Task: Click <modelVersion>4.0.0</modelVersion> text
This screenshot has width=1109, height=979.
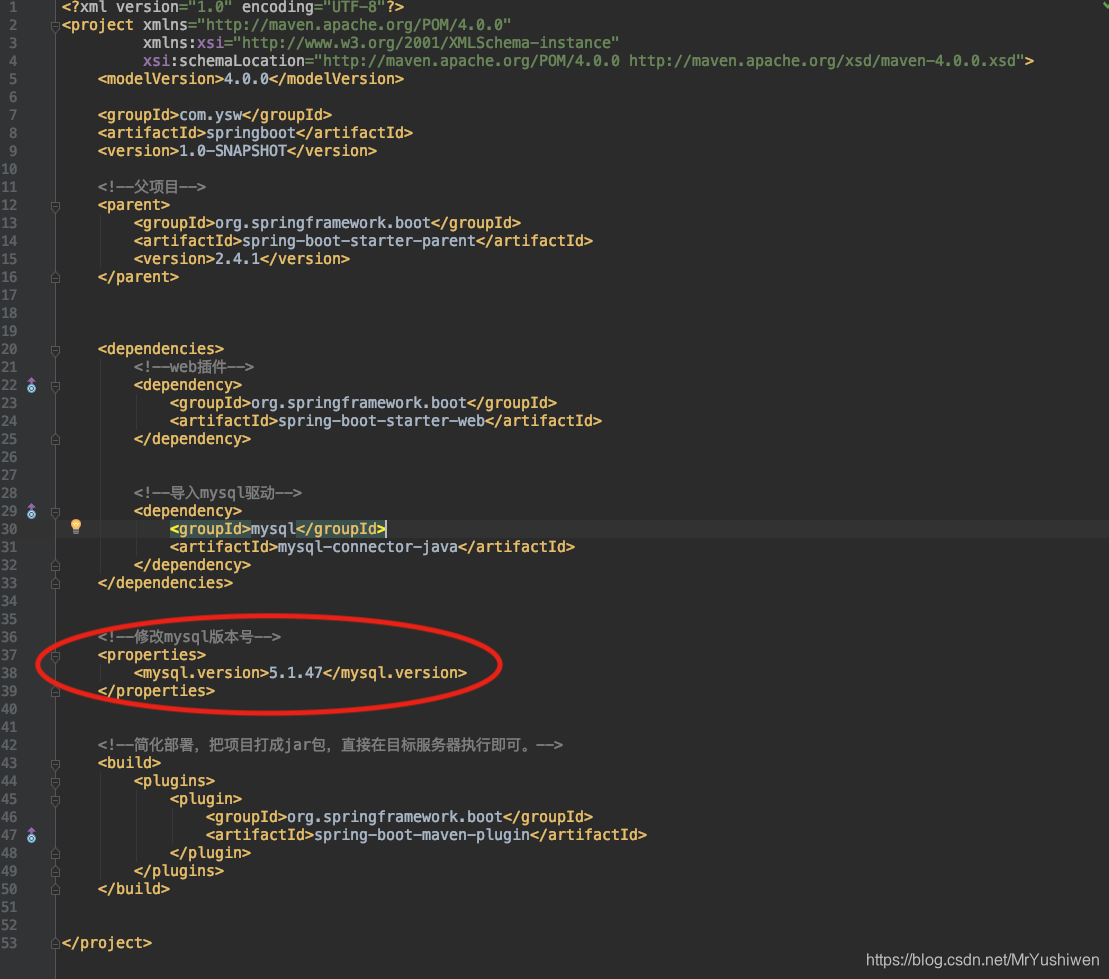Action: tap(251, 79)
